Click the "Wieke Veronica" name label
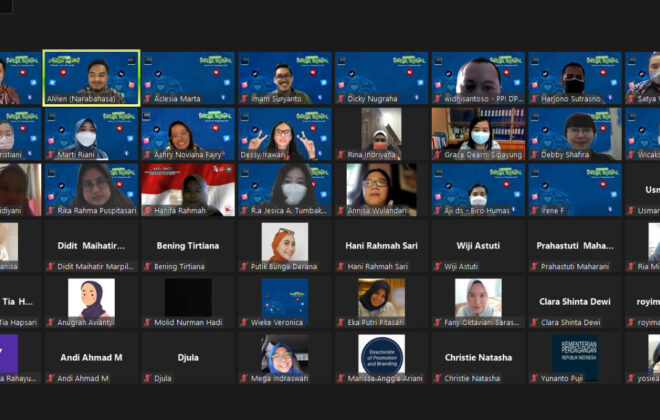Screen dimensions: 660x420 pos(277,322)
